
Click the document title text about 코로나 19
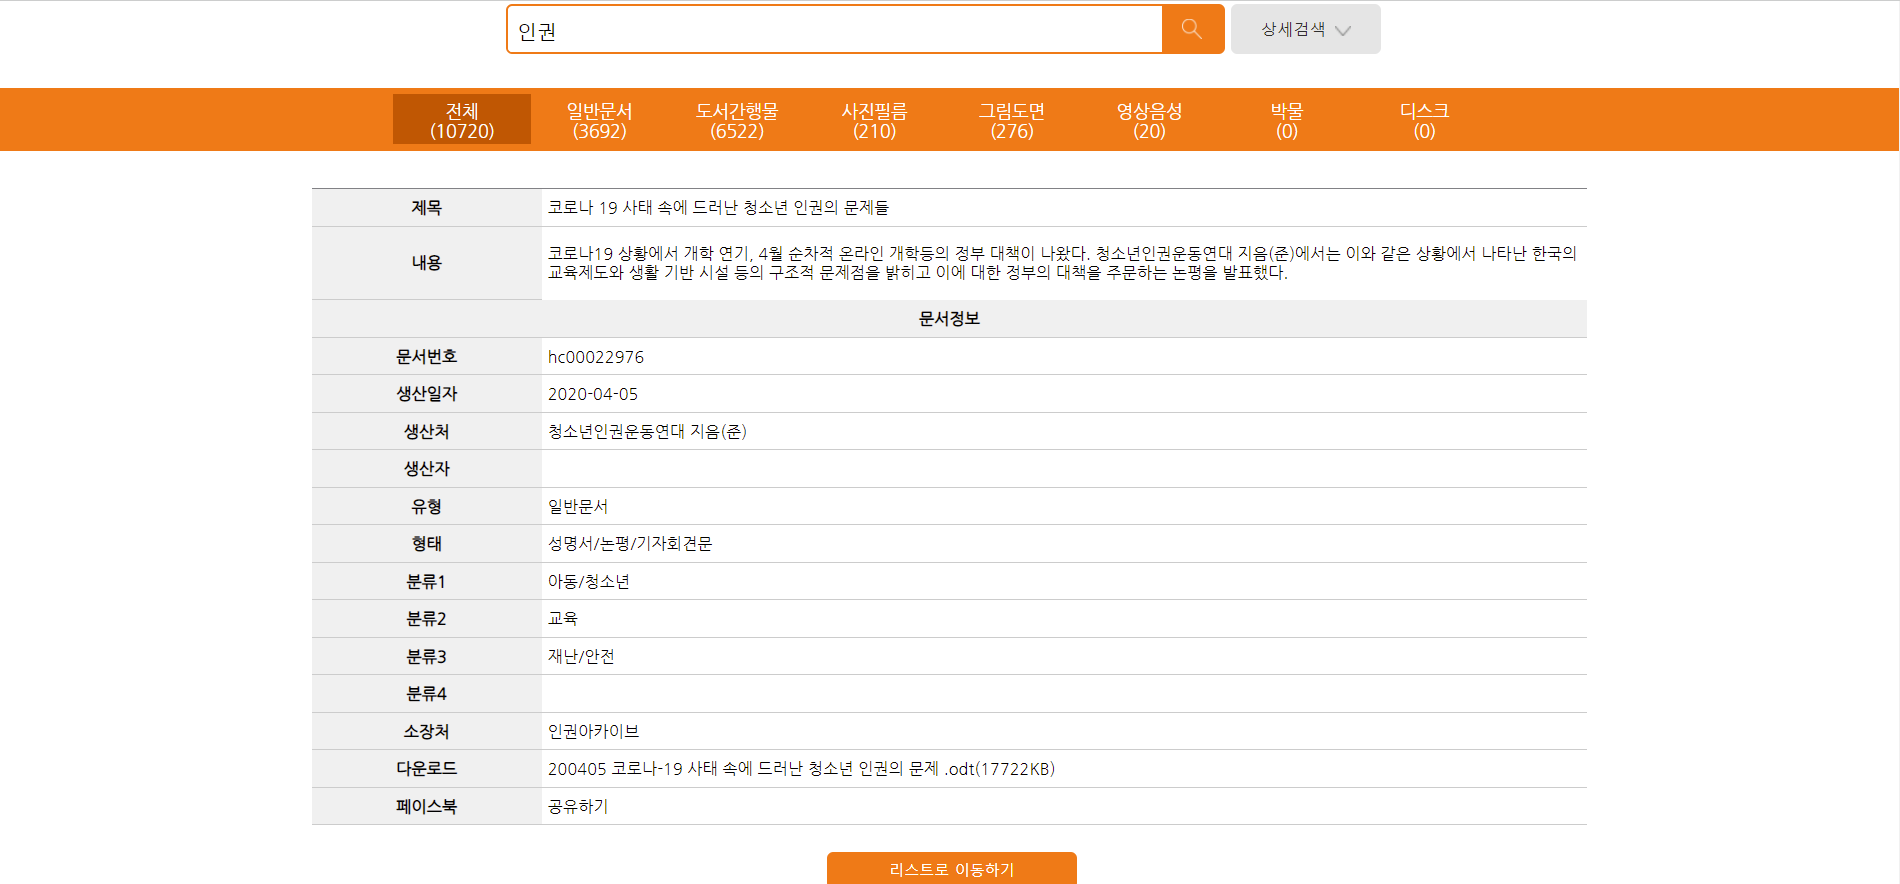coord(717,208)
